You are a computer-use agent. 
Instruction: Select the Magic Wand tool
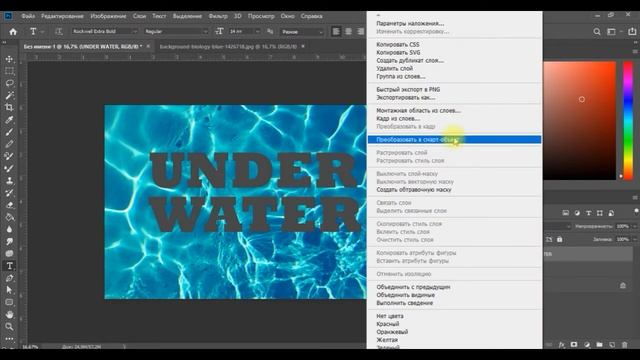coord(9,96)
